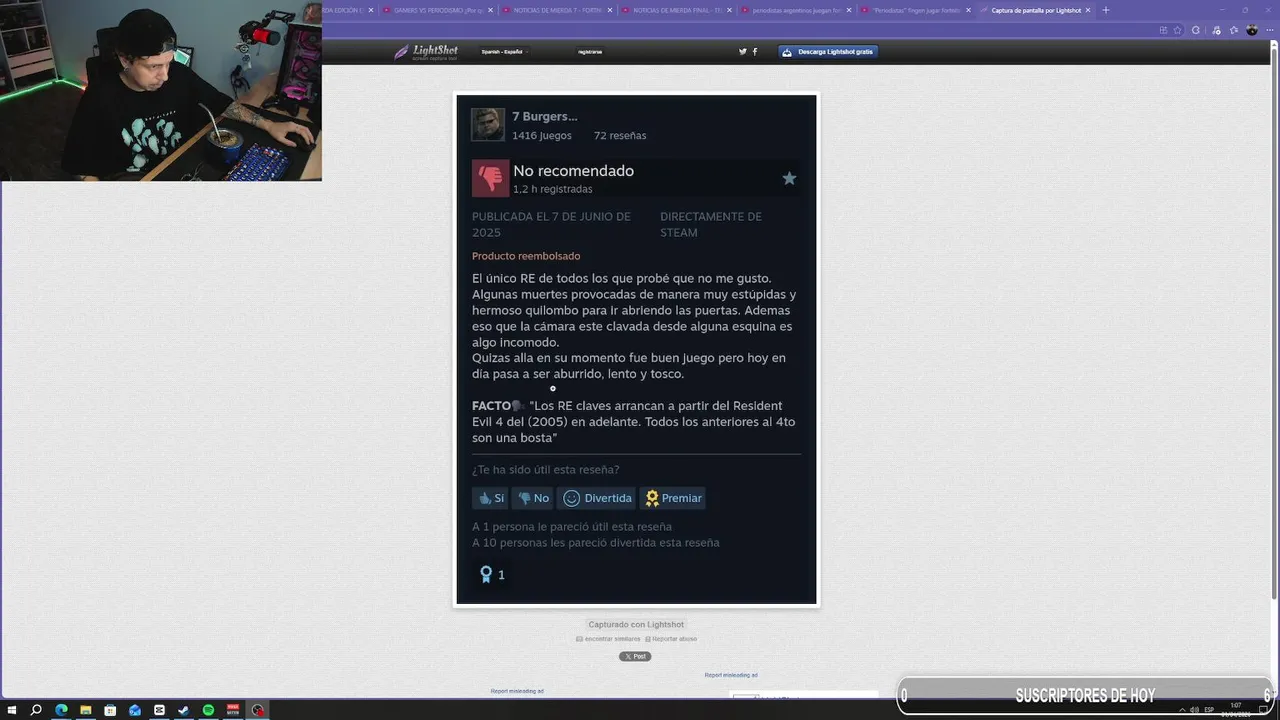Open Outlook mail from taskbar
1280x720 pixels.
click(135, 710)
